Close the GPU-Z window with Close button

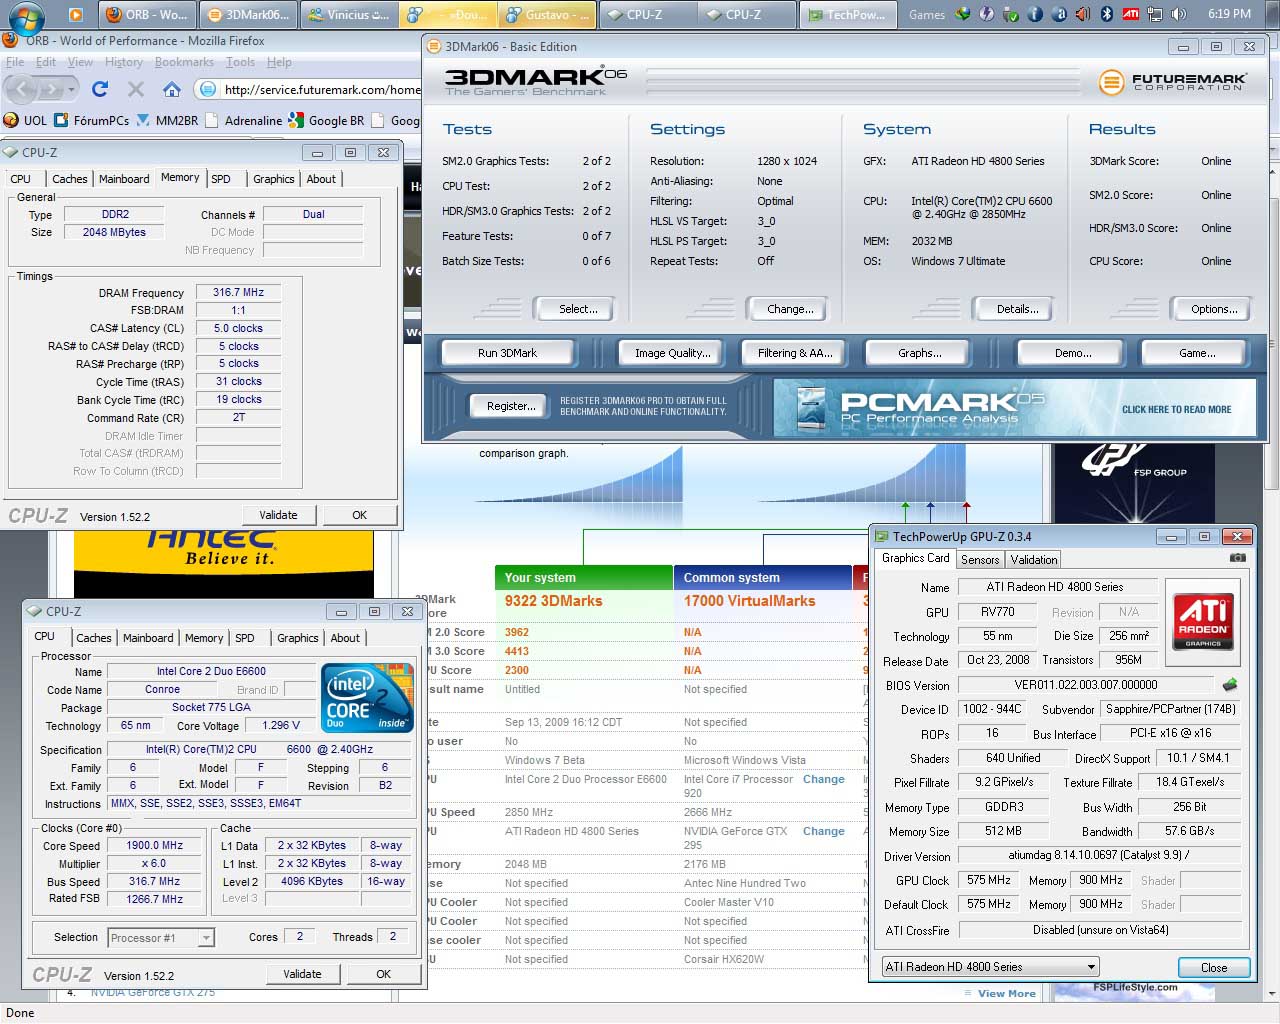click(x=1214, y=967)
